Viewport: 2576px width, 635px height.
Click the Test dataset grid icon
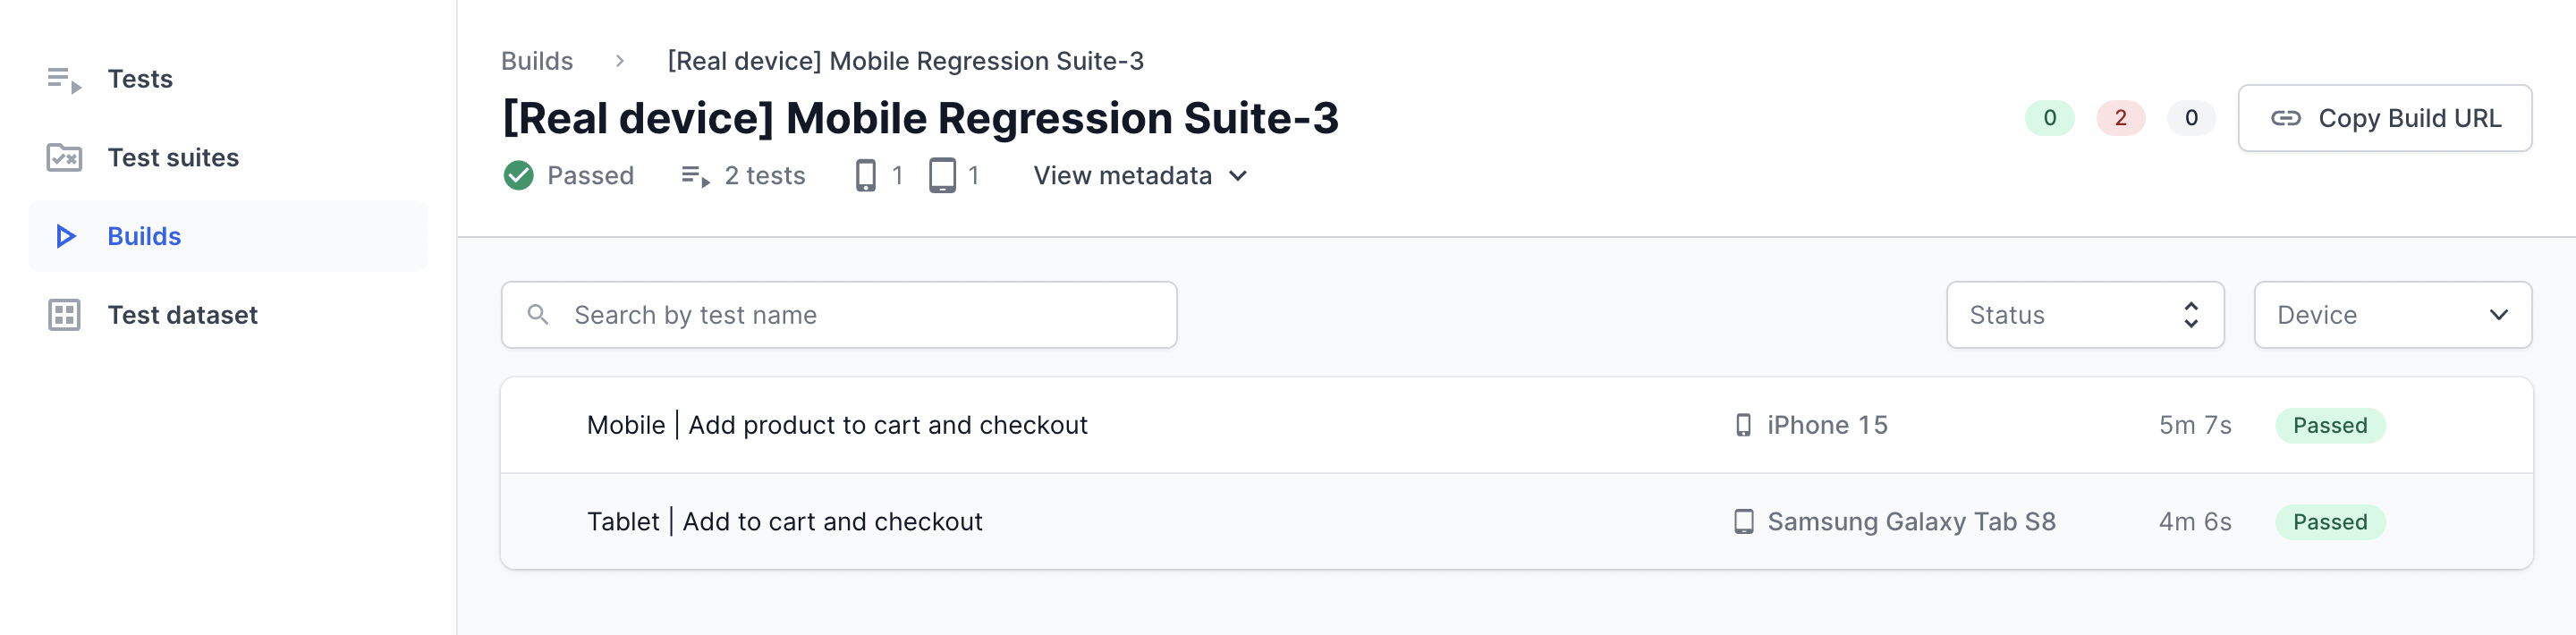(x=64, y=315)
